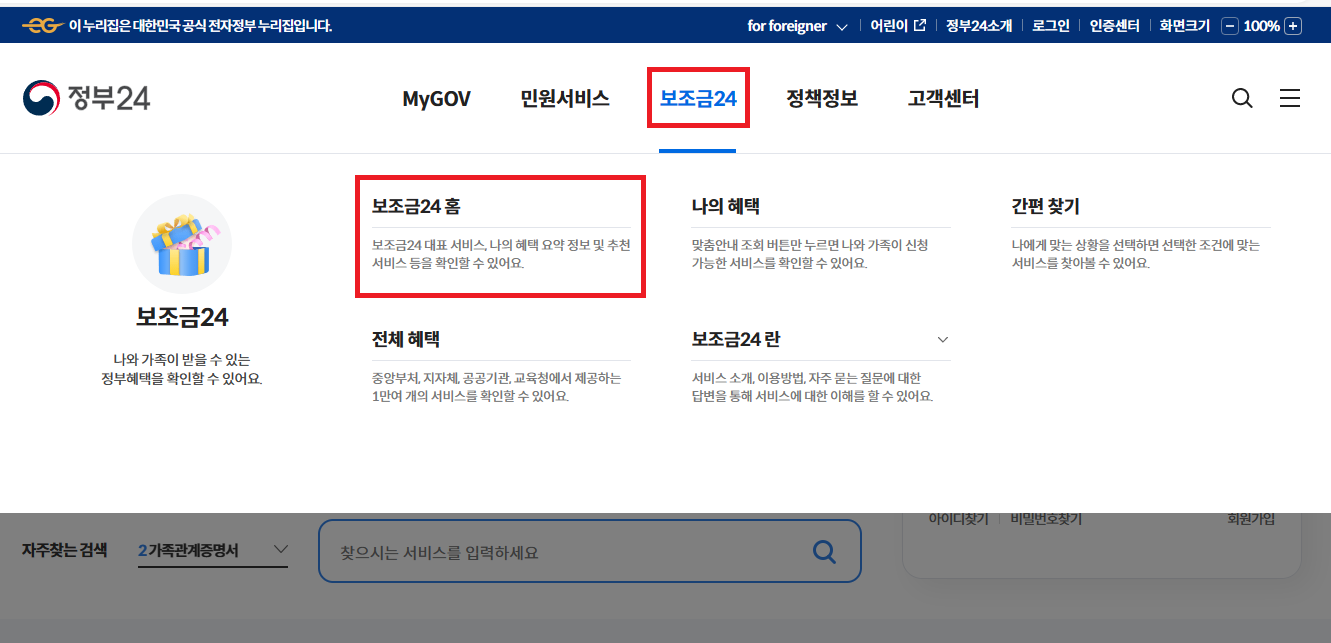1331x643 pixels.
Task: Click the 보조금24 heading under gift icon
Action: (182, 317)
